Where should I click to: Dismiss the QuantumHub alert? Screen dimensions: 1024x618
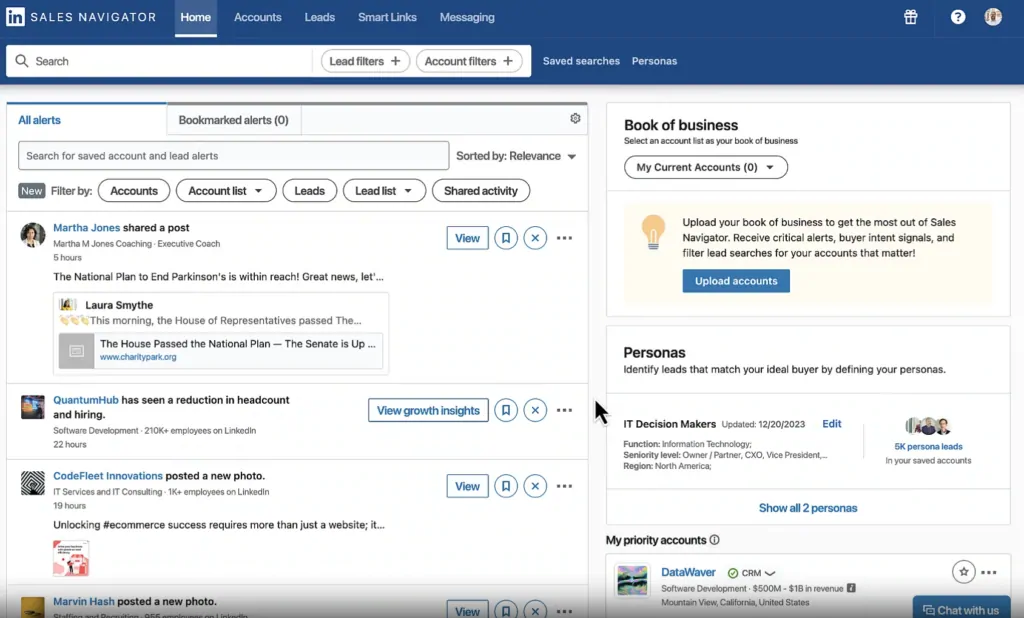[535, 410]
